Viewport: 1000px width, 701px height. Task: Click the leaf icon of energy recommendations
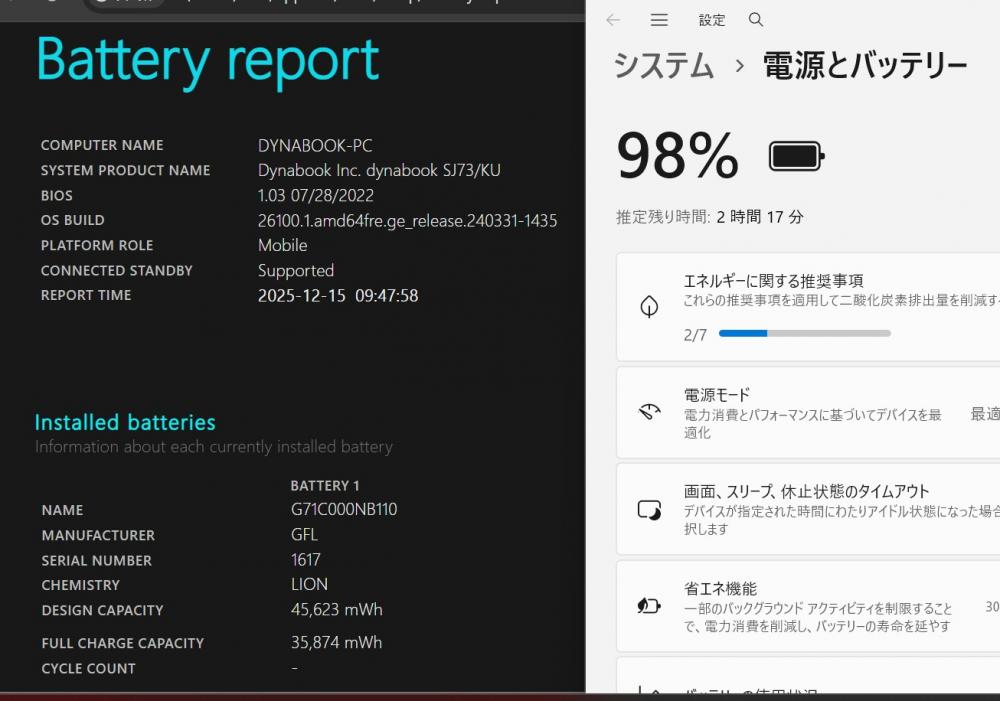tap(649, 307)
